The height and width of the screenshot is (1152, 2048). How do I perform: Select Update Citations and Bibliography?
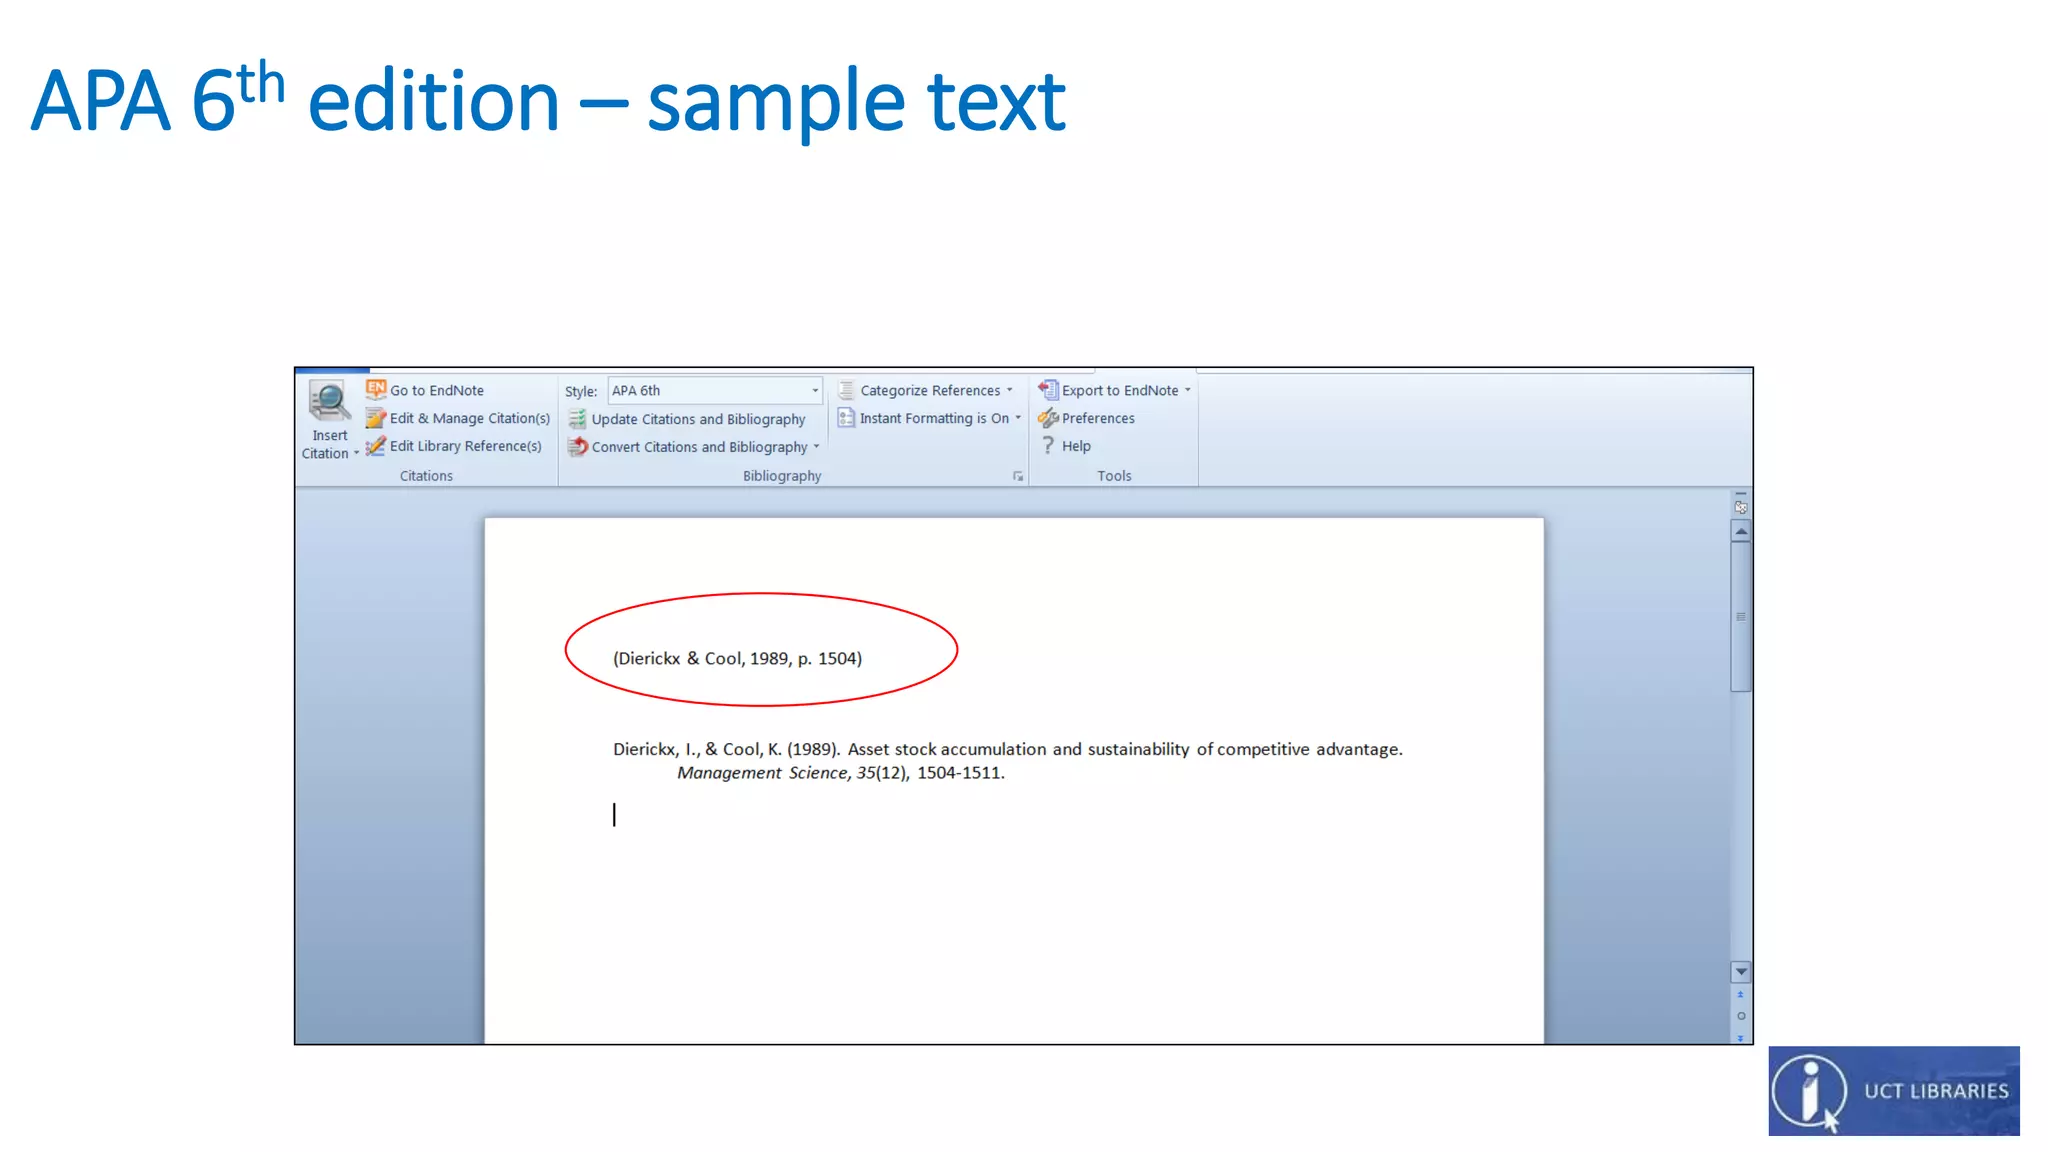[698, 419]
